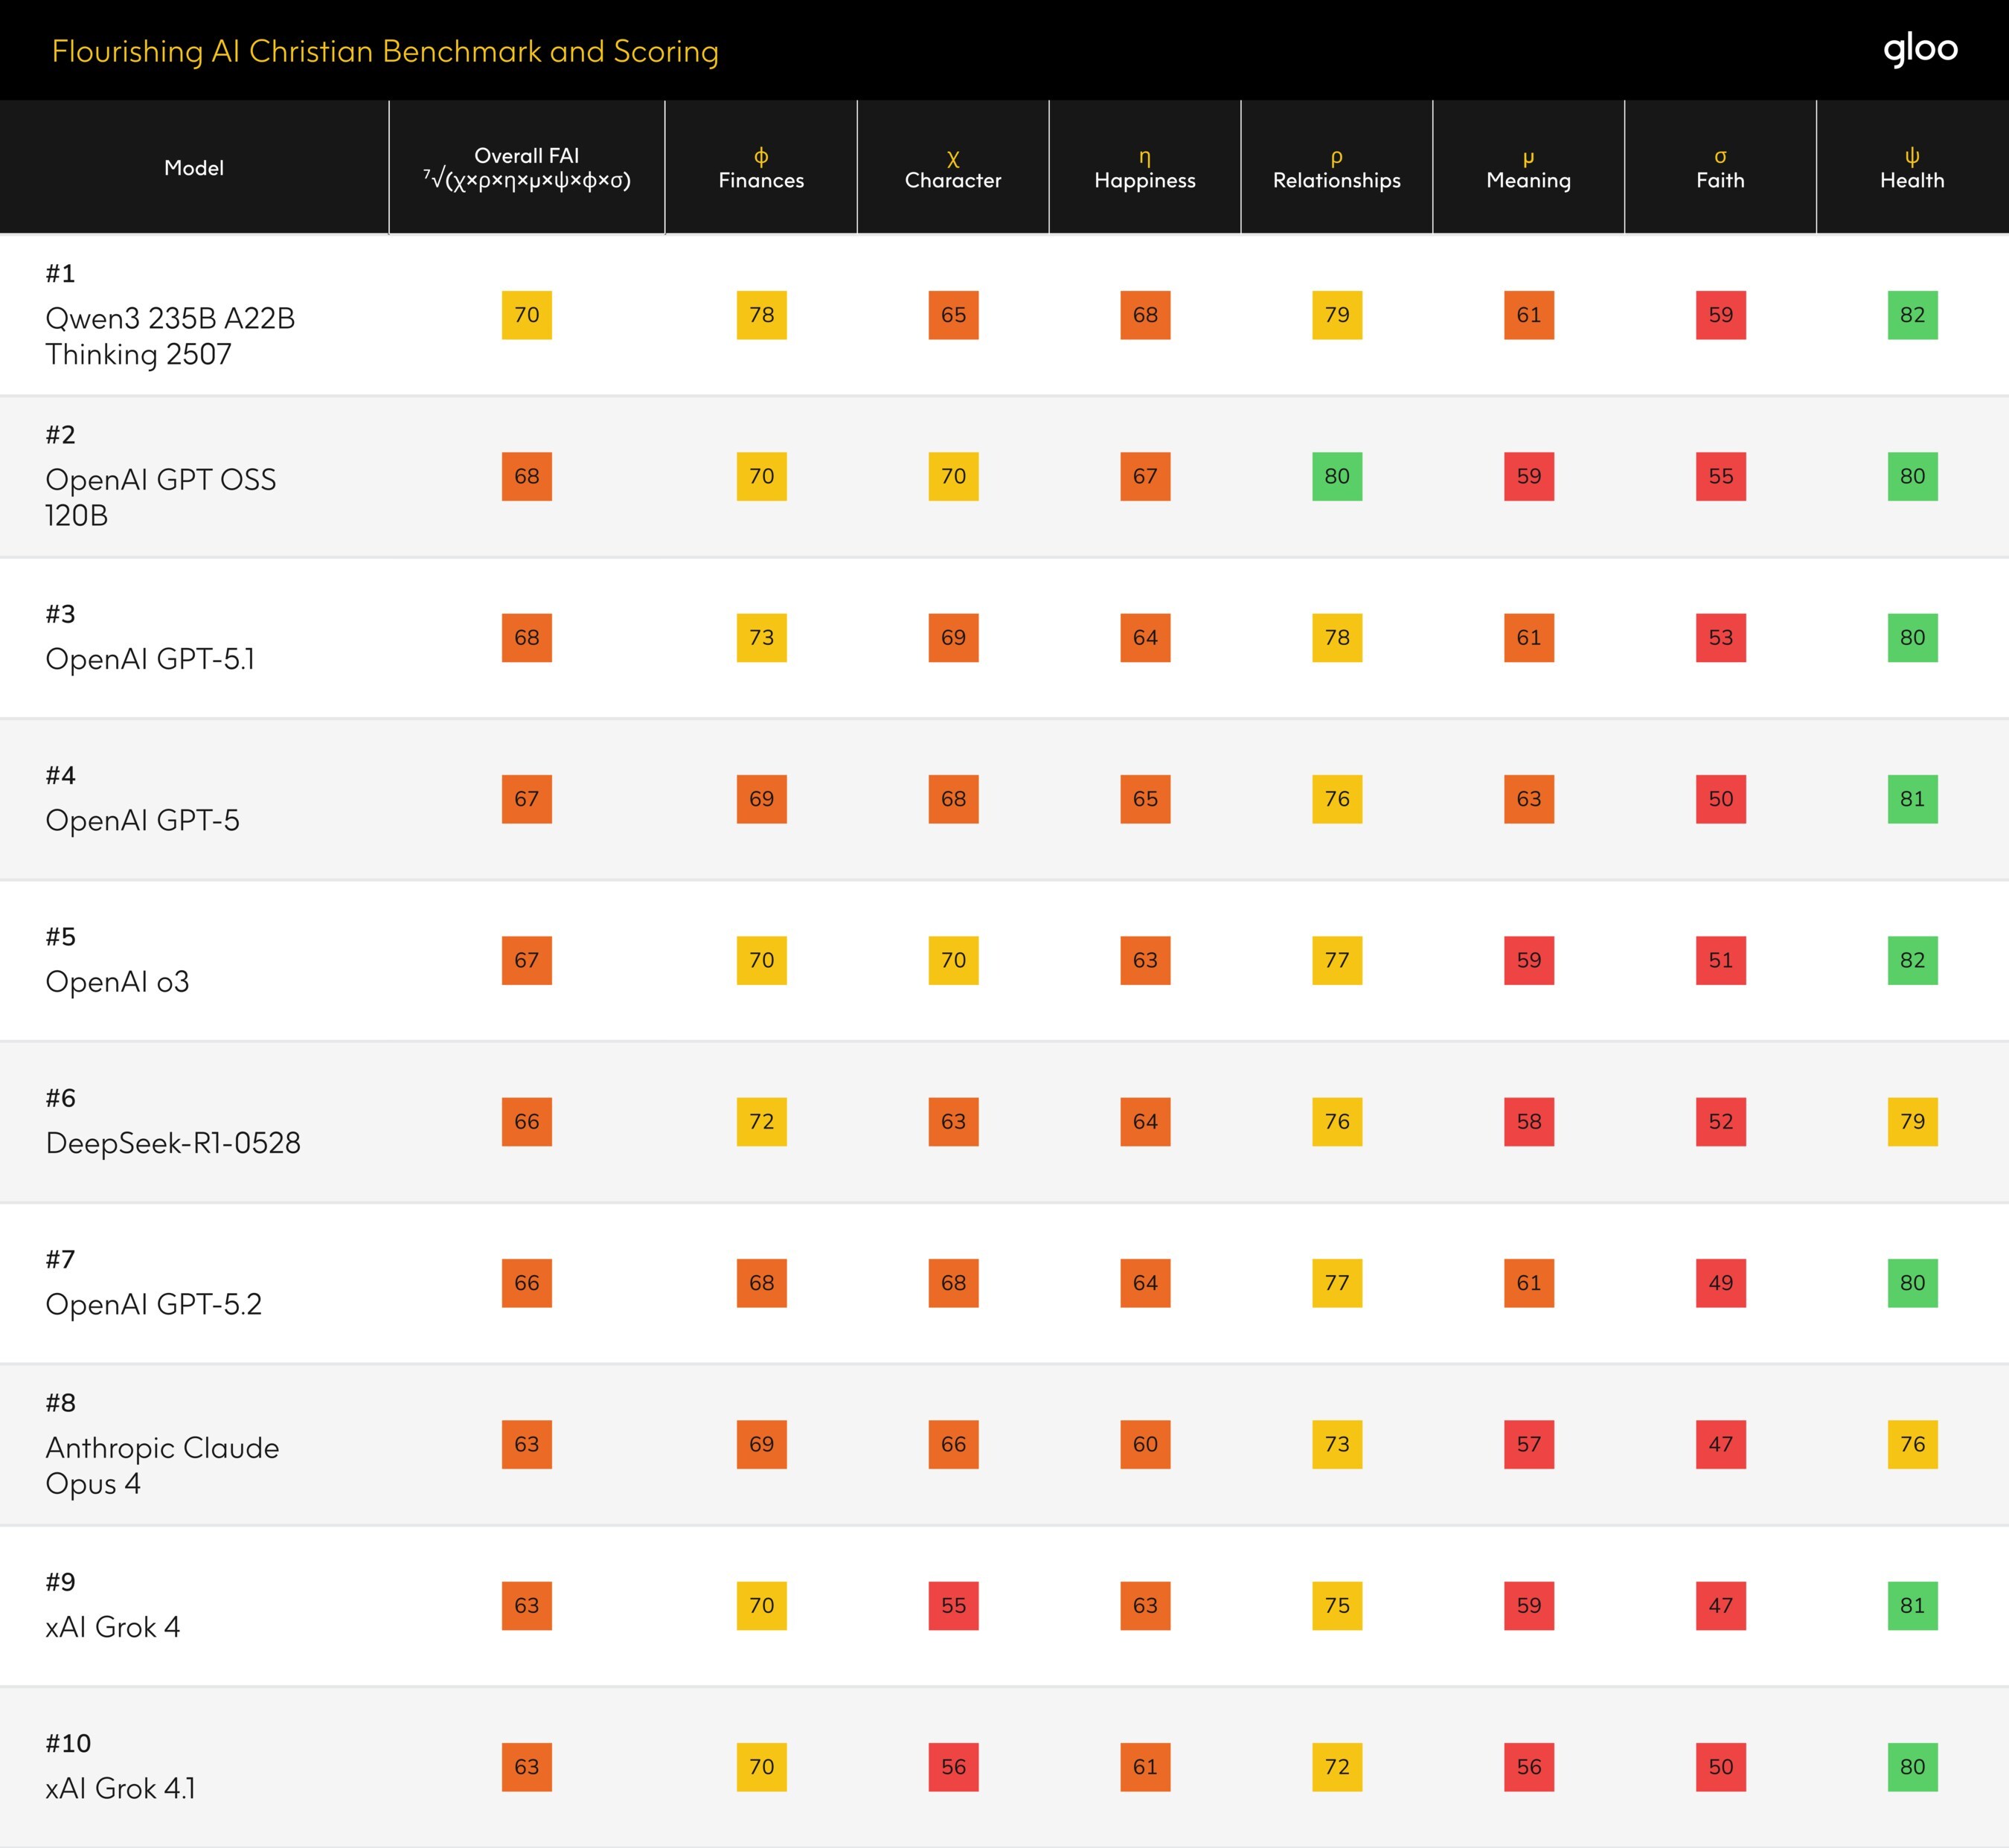Click the page title Flourishing AI Christian Benchmark
Image resolution: width=2009 pixels, height=1848 pixels.
[x=385, y=51]
